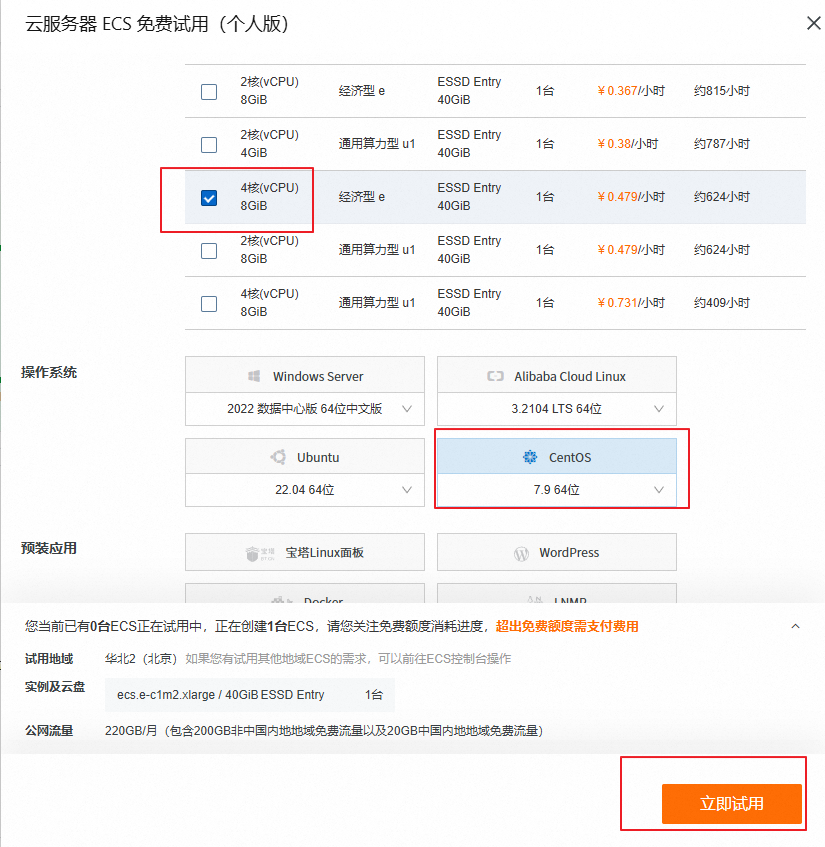This screenshot has height=847, width=825.
Task: Click the 宝塔 panel logo icon
Action: tap(260, 553)
